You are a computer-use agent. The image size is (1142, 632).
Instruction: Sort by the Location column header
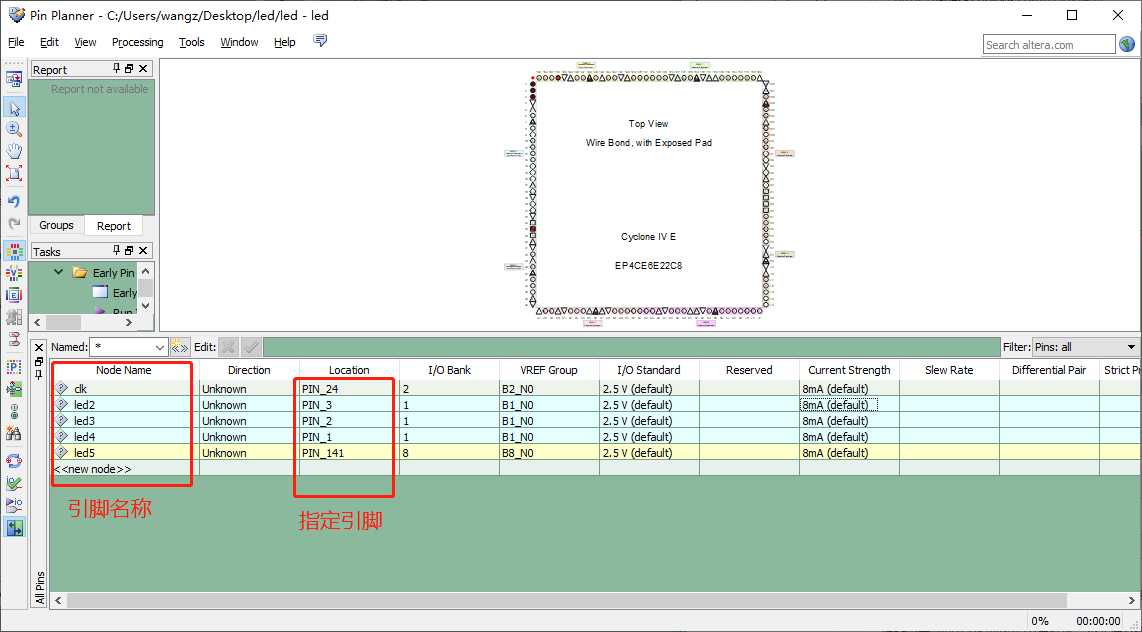click(x=349, y=370)
